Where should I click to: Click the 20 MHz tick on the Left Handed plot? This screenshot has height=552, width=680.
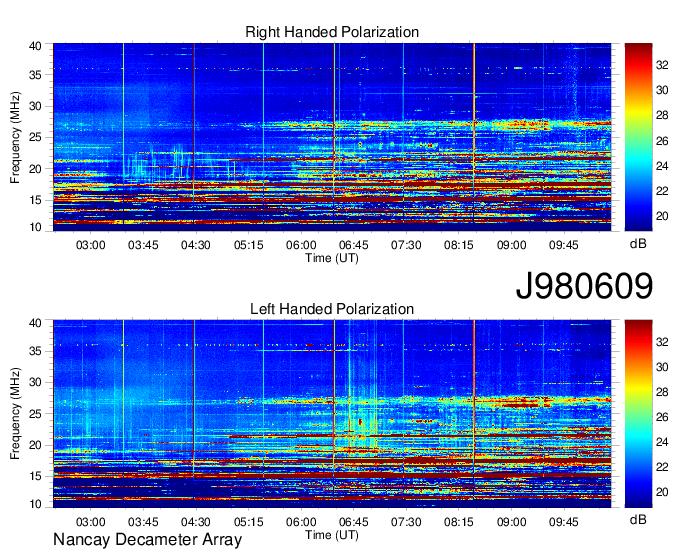click(35, 445)
